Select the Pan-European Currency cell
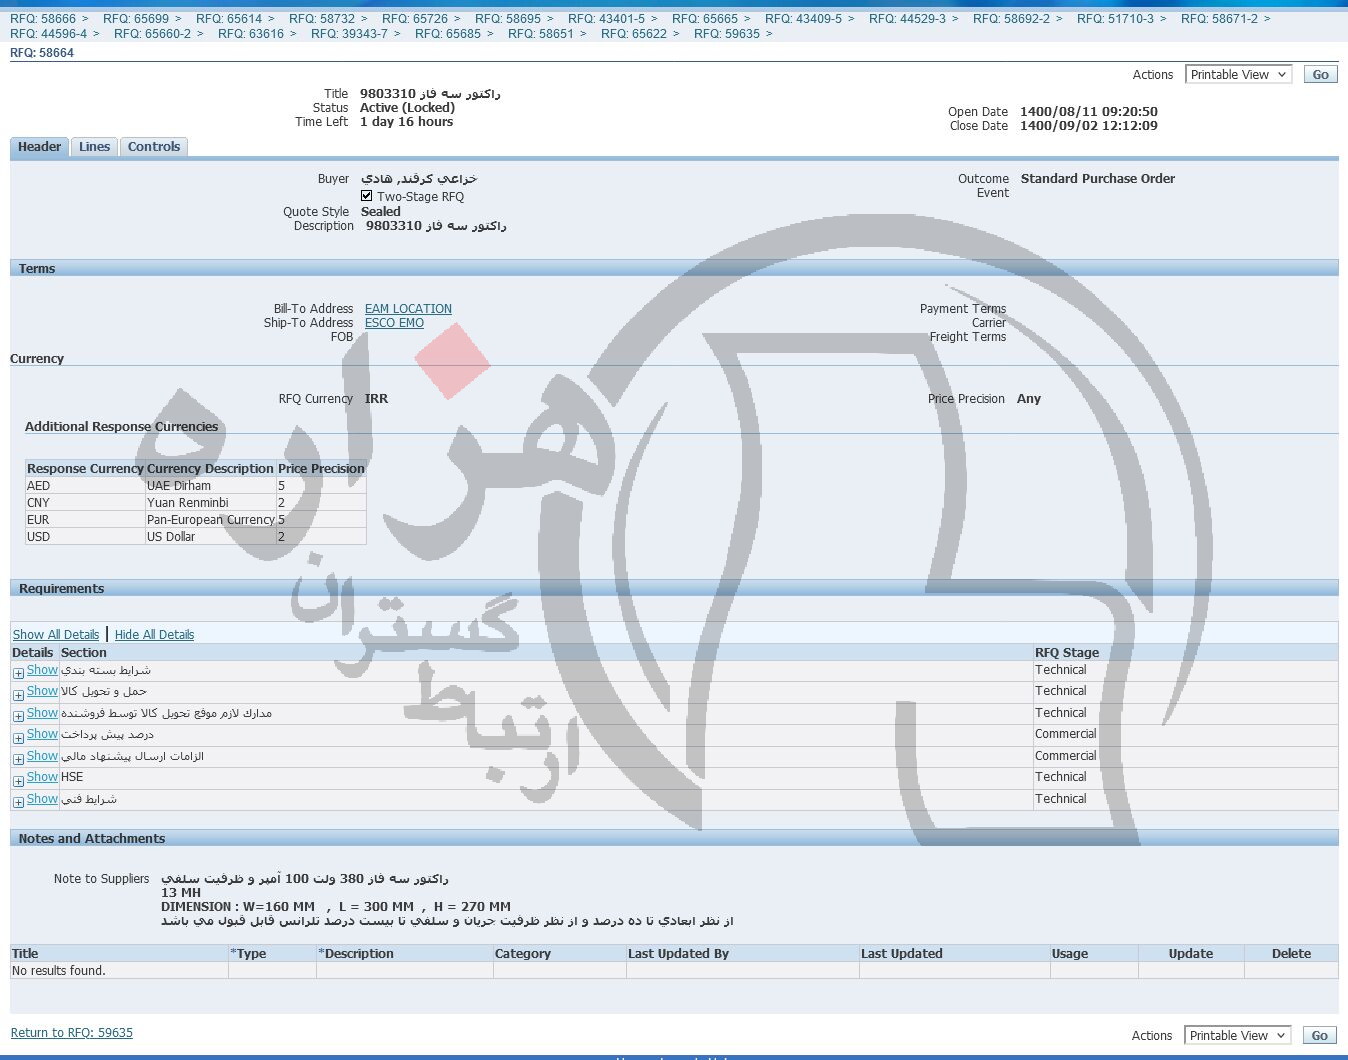This screenshot has width=1348, height=1060. pyautogui.click(x=211, y=520)
